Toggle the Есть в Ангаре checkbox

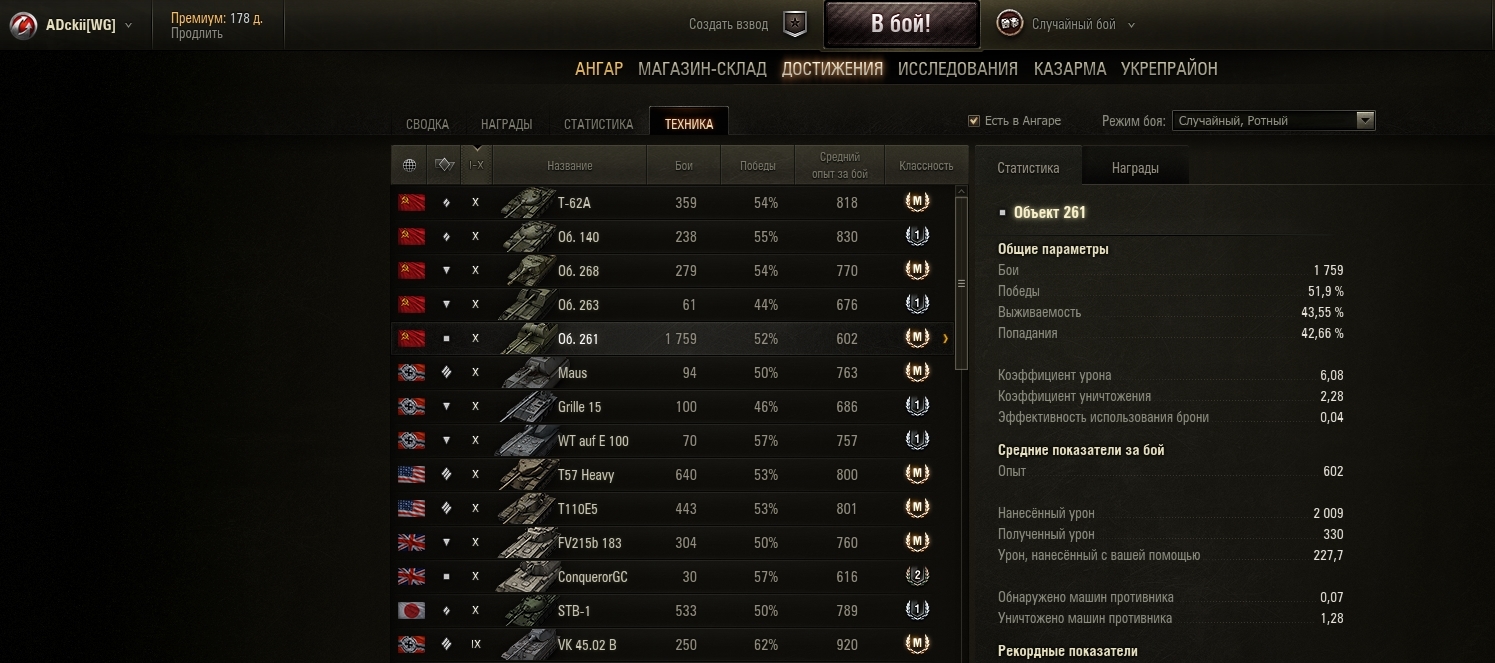(974, 121)
